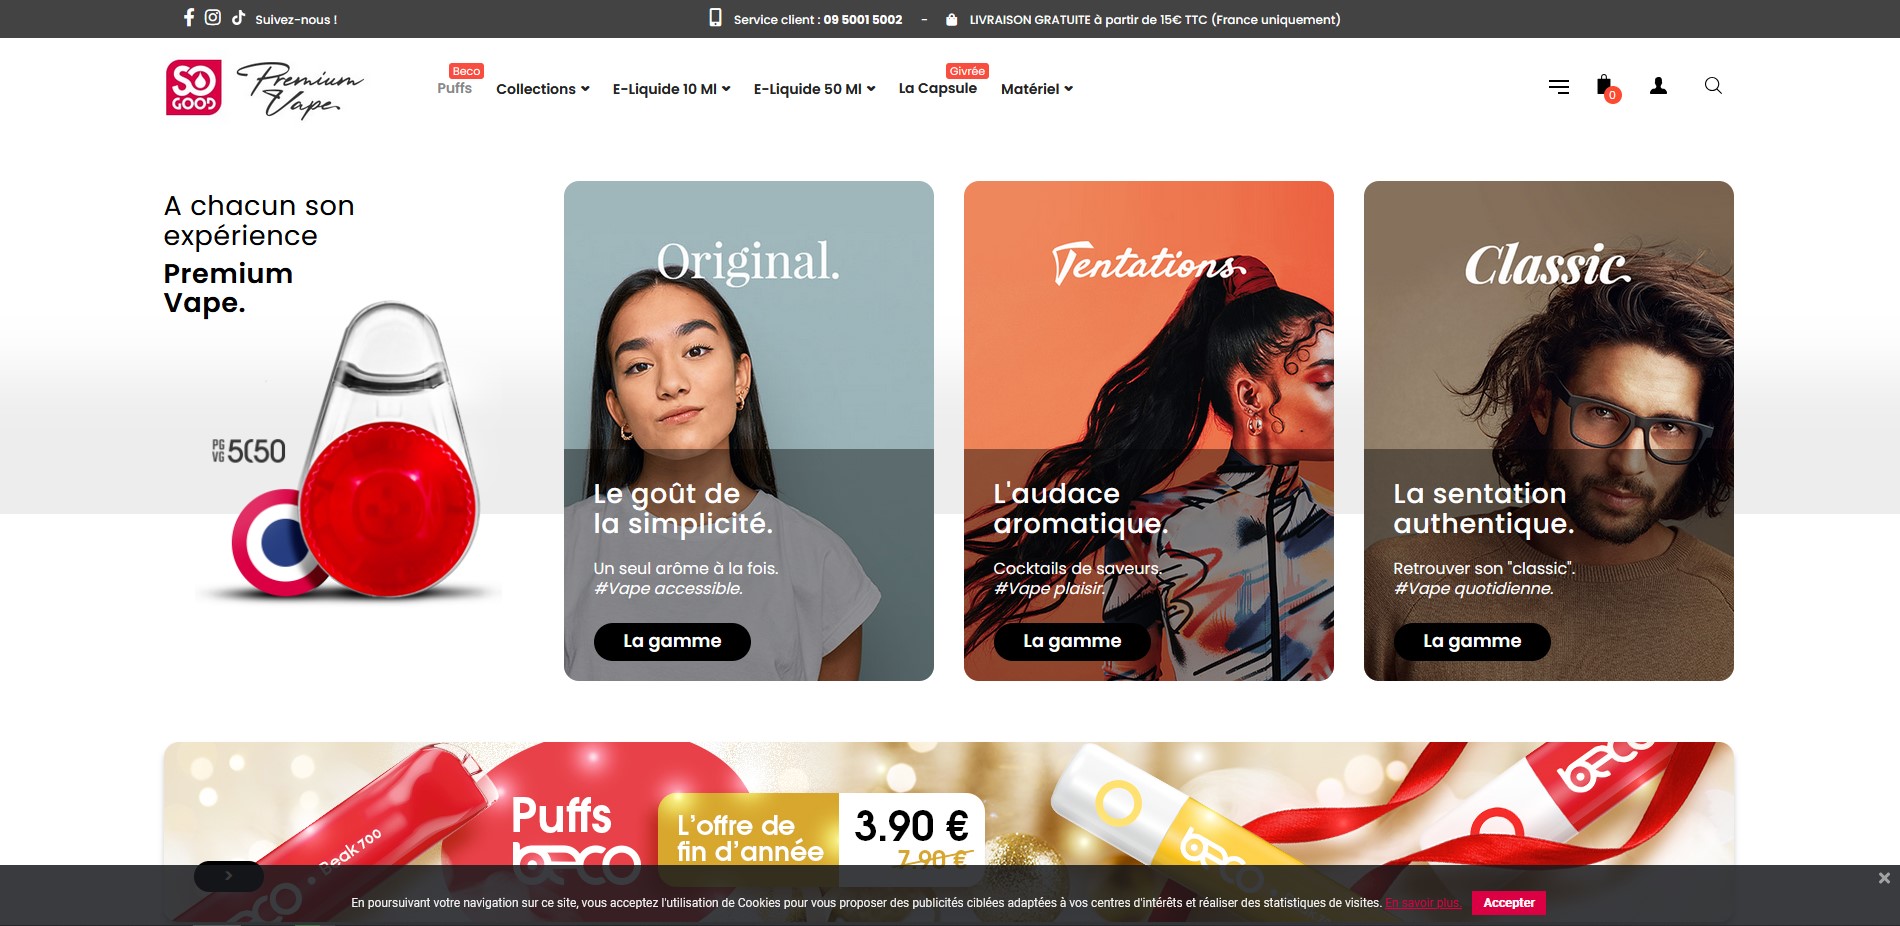Open the hamburger menu icon

coord(1558,87)
